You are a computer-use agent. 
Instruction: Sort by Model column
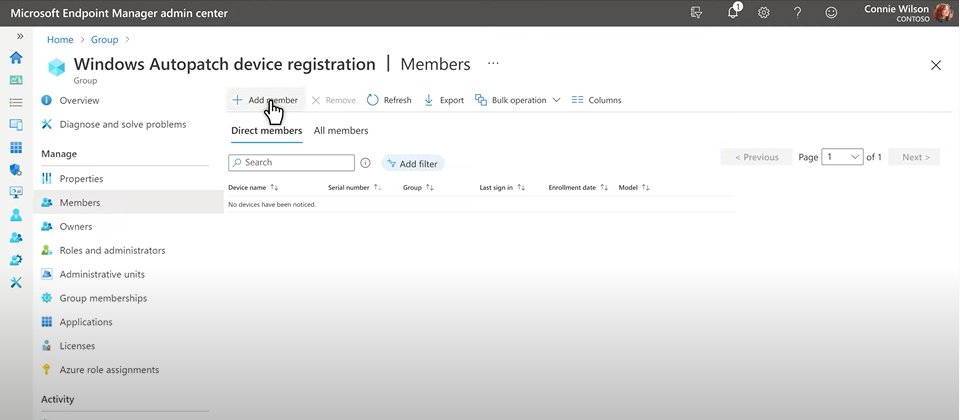[x=634, y=187]
